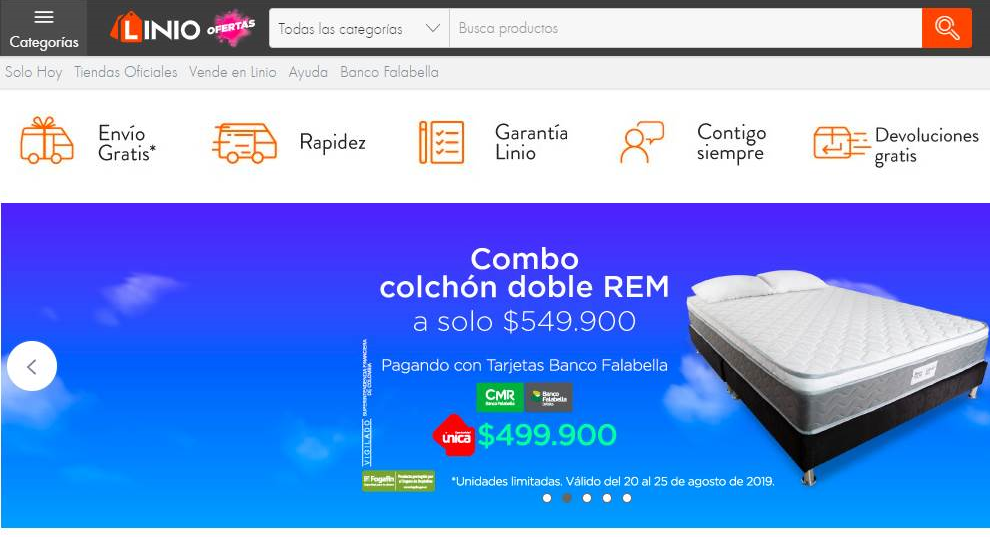Screen dimensions: 990x539
Task: Select the third carousel dot indicator
Action: point(587,498)
